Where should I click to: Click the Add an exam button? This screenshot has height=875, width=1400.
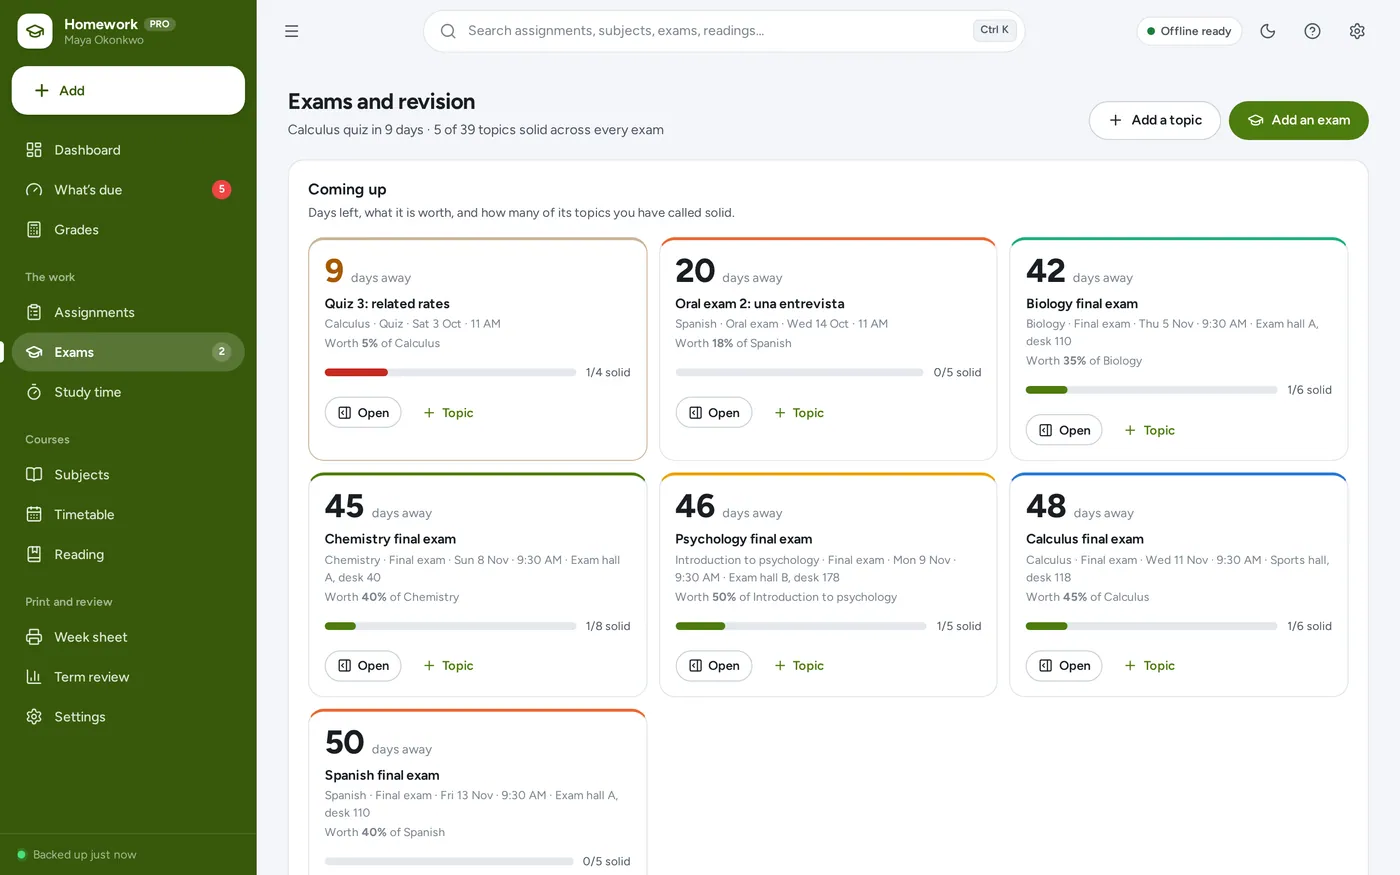point(1298,120)
